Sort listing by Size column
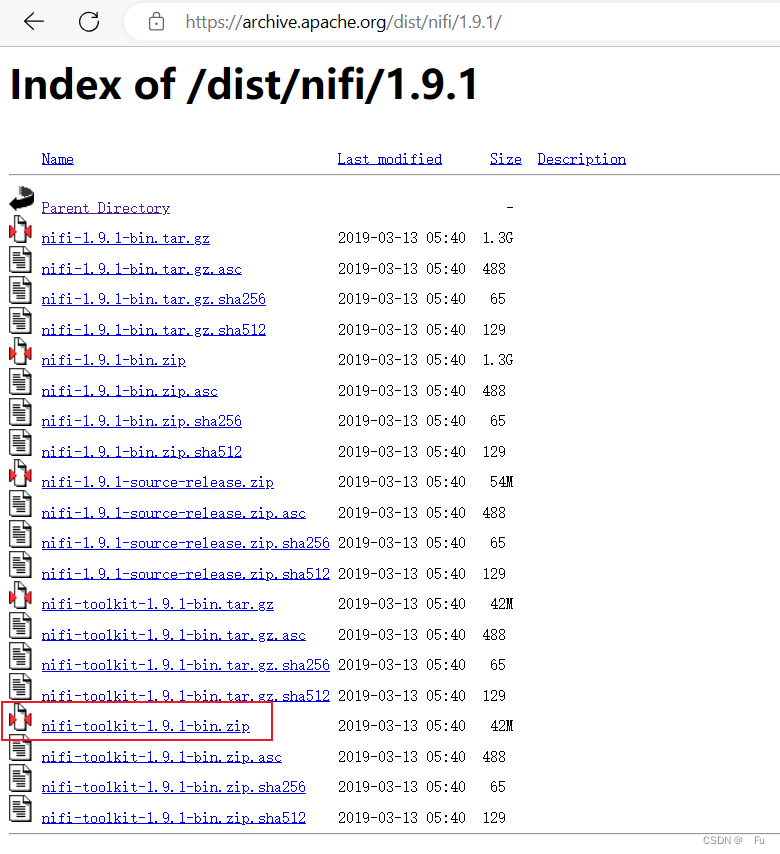780x854 pixels. (x=505, y=159)
